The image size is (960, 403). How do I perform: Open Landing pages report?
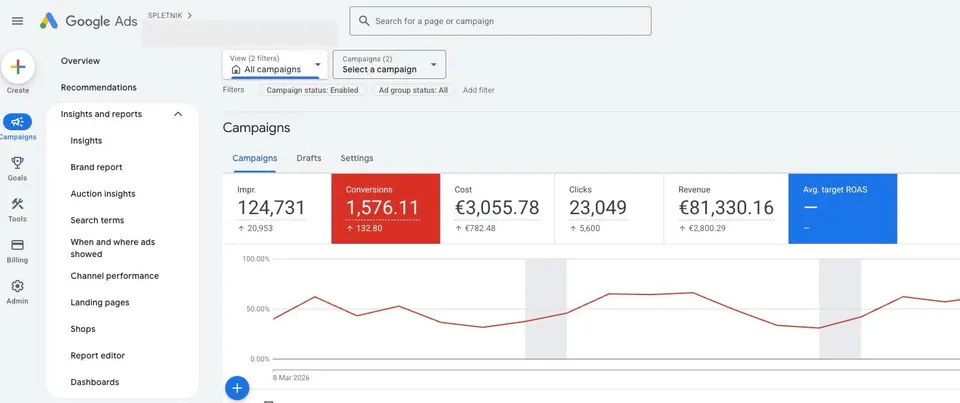pyautogui.click(x=100, y=303)
